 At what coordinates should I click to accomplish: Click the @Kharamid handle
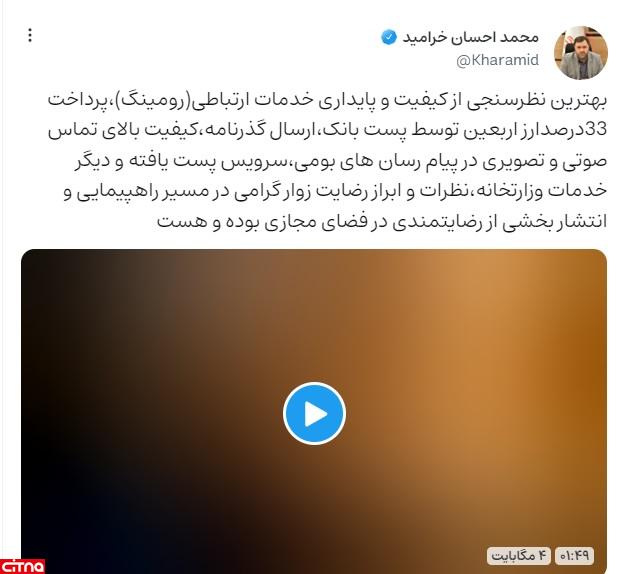[x=497, y=60]
